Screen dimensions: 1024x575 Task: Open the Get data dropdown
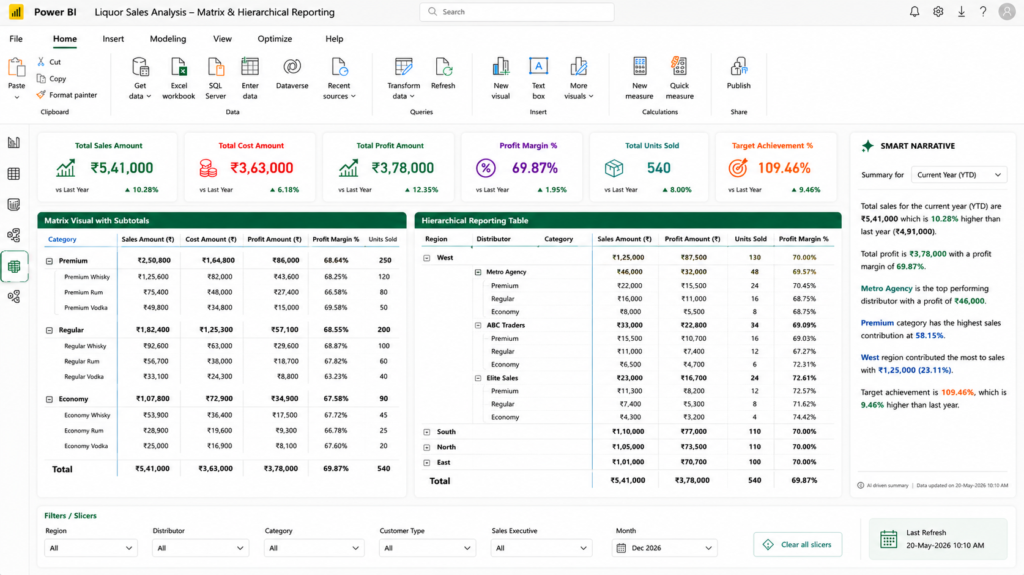[140, 78]
